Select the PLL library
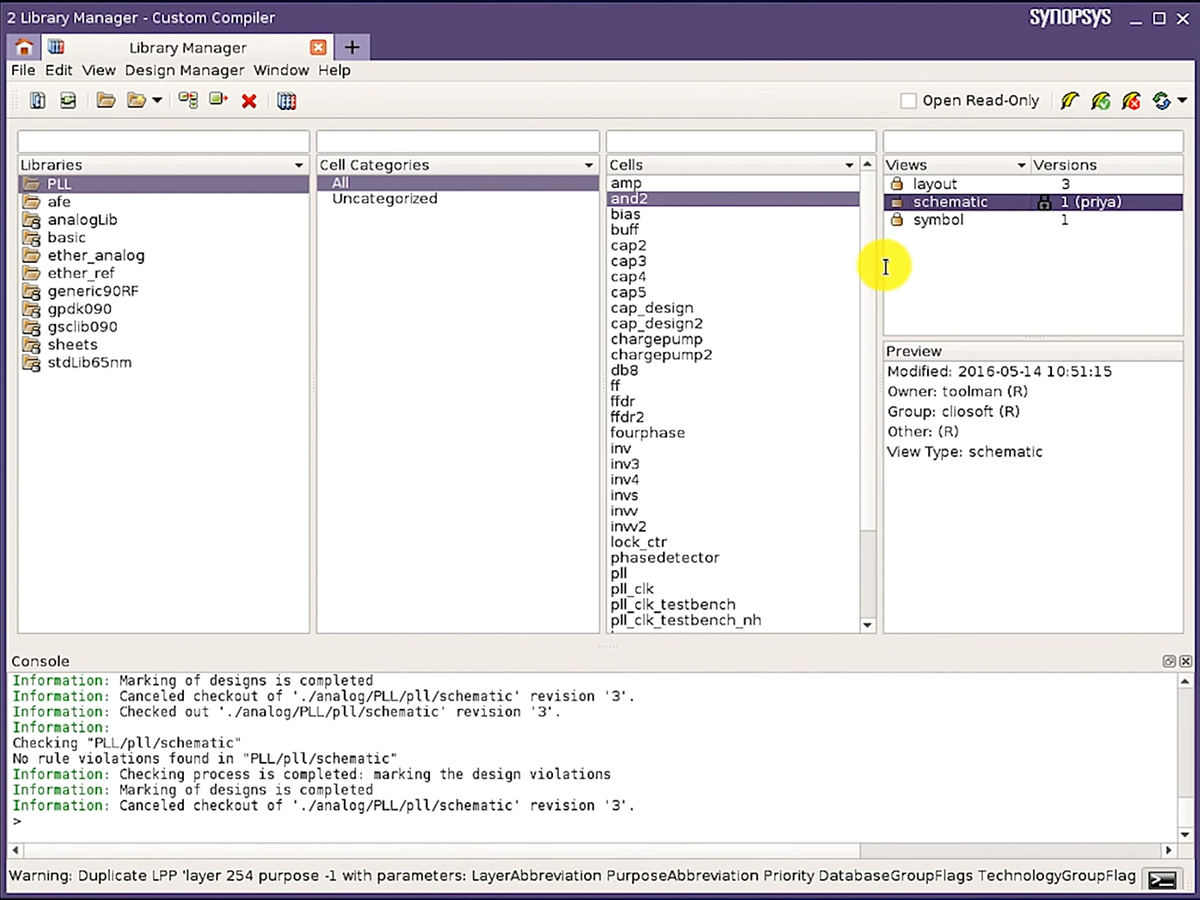The height and width of the screenshot is (900, 1200). [x=58, y=183]
